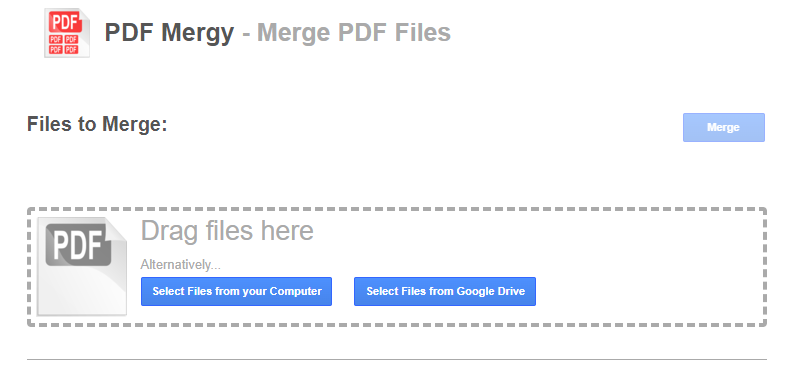Choose Select Files from your Computer
793x368 pixels.
[236, 291]
